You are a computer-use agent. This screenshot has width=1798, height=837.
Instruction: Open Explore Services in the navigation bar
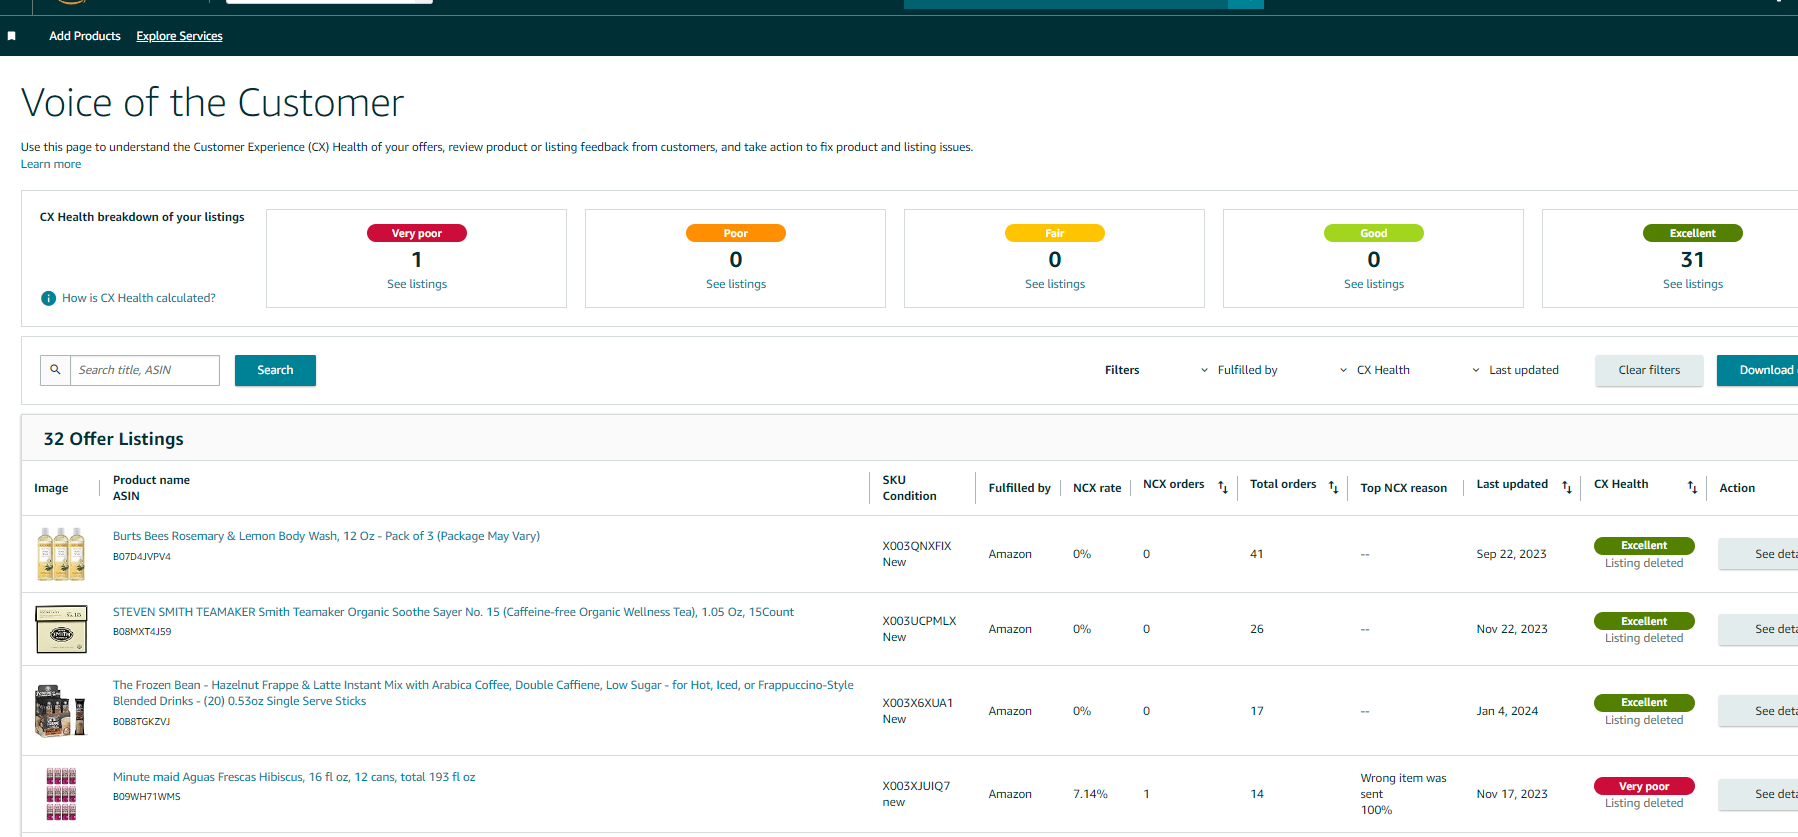click(180, 36)
